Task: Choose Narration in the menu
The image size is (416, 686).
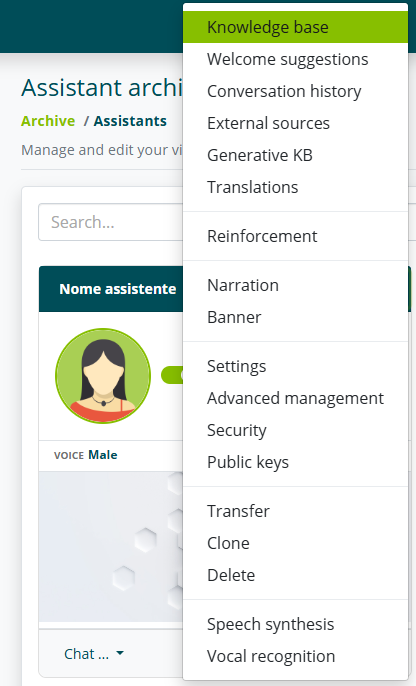Action: point(296,285)
